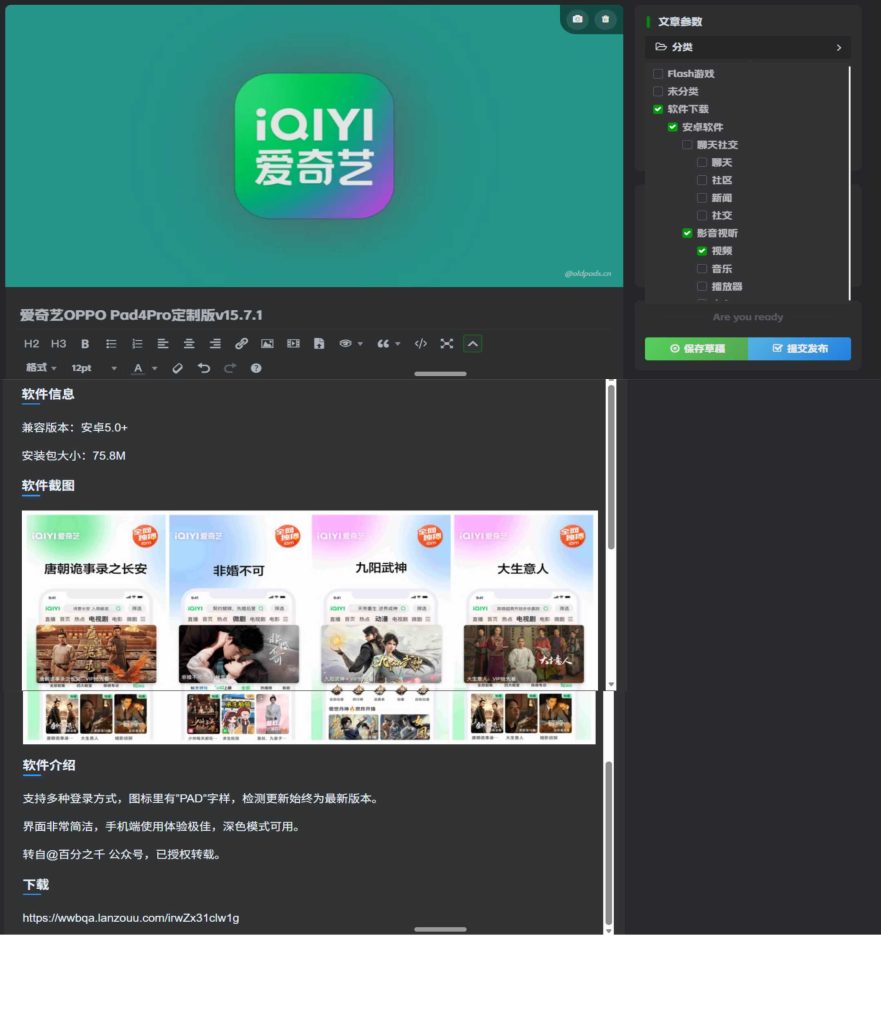Align text center
881x1024 pixels.
point(189,344)
